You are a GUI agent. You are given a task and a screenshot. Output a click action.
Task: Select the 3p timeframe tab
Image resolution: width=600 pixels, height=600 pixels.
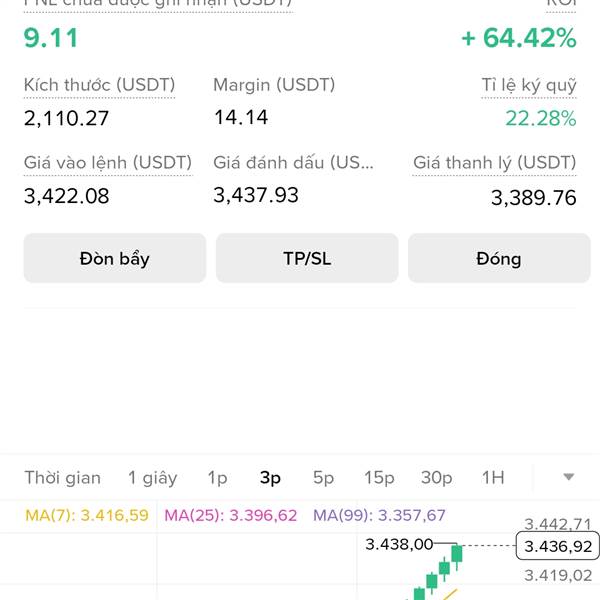tap(270, 478)
